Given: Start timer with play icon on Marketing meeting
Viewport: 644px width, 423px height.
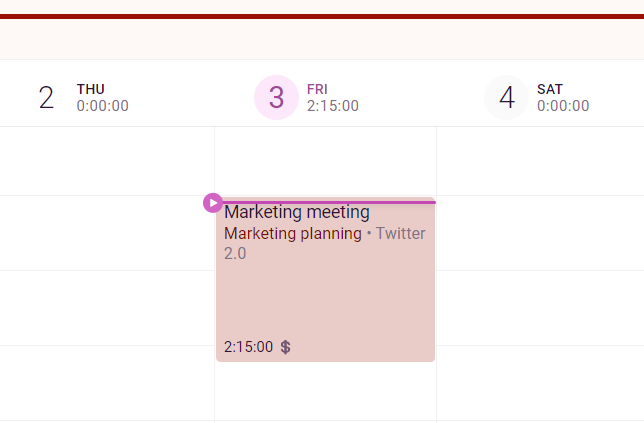Looking at the screenshot, I should coord(213,203).
